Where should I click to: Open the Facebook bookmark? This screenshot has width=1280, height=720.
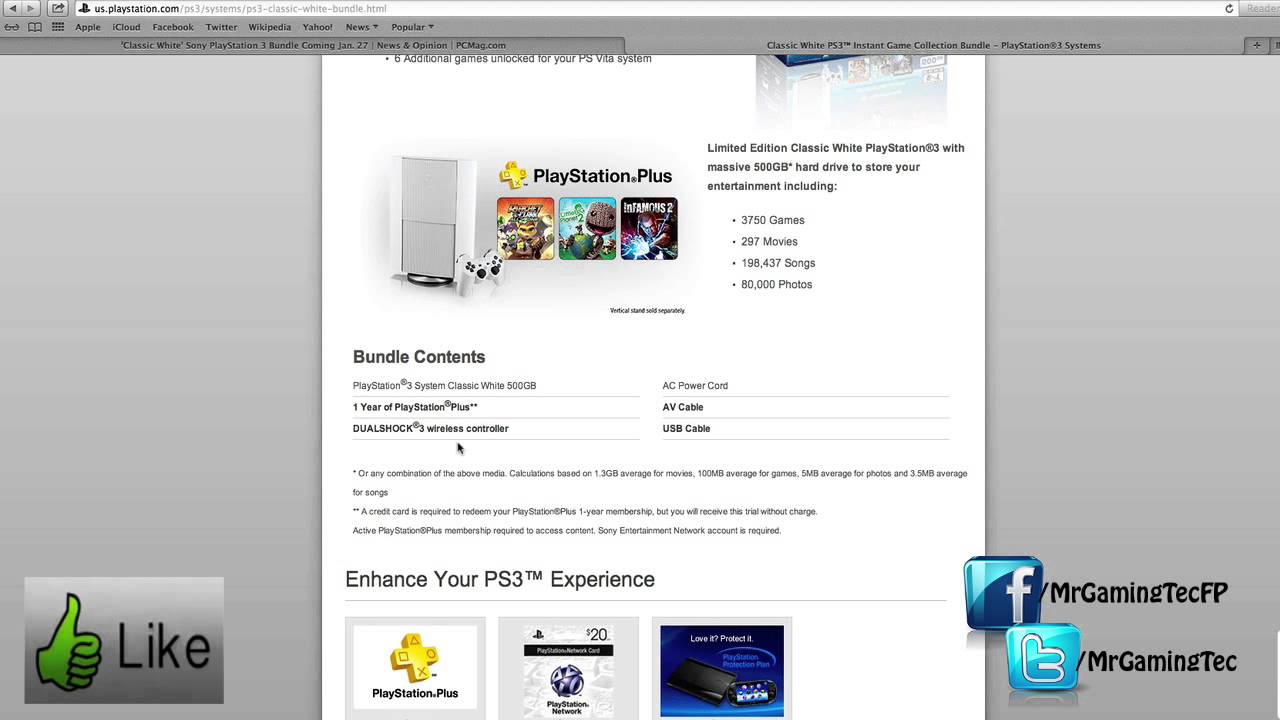173,27
